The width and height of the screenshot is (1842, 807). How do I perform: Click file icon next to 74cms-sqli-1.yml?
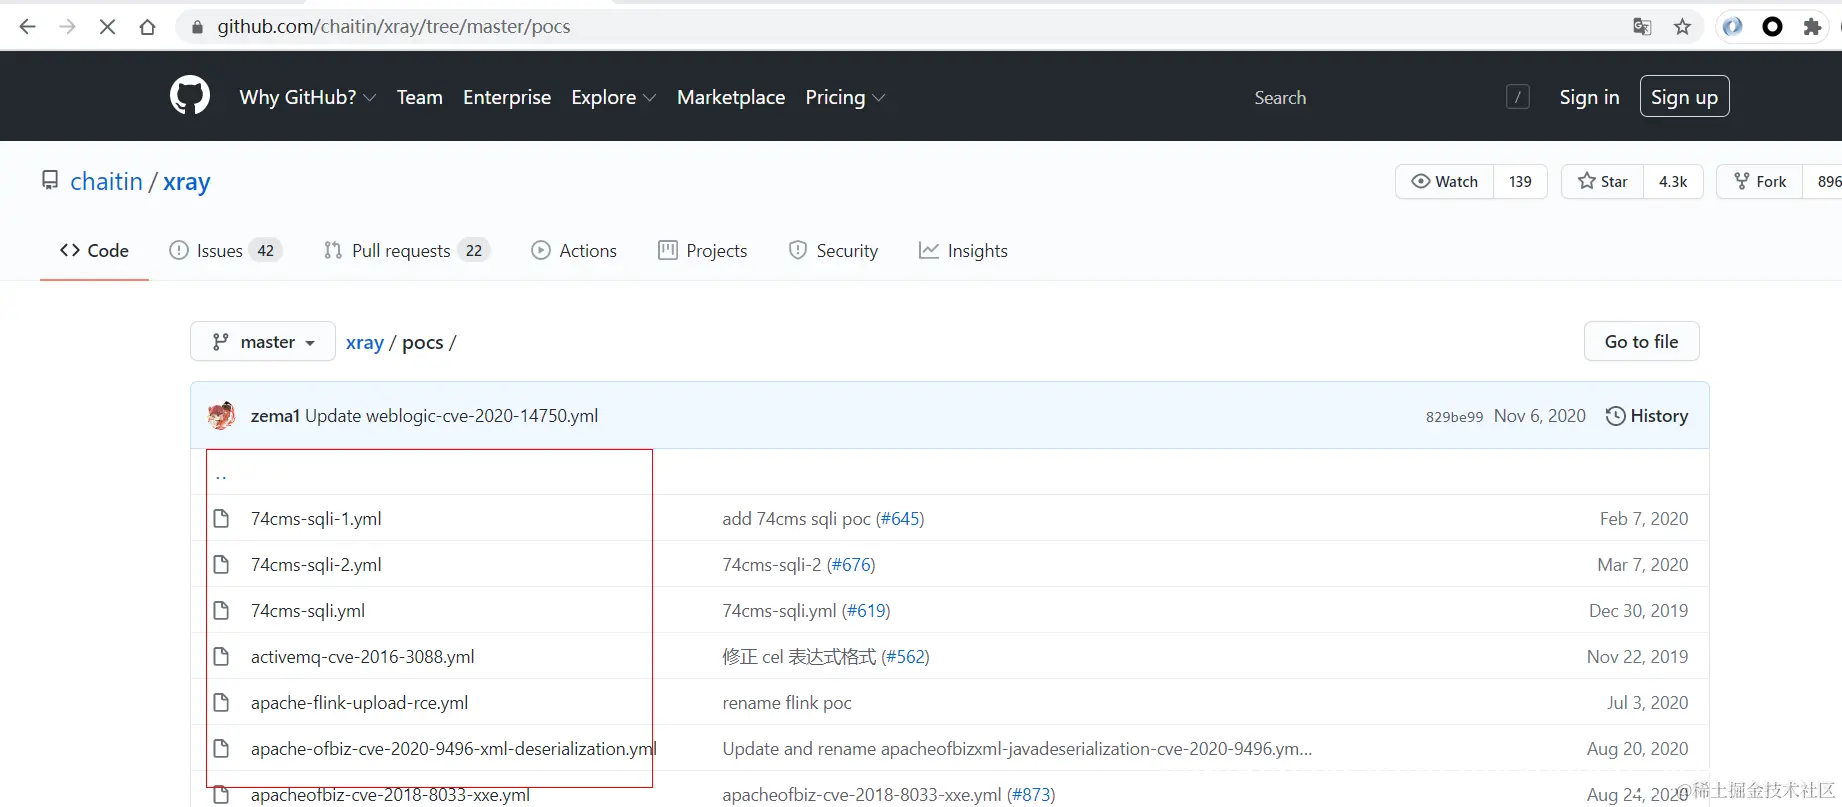(222, 519)
